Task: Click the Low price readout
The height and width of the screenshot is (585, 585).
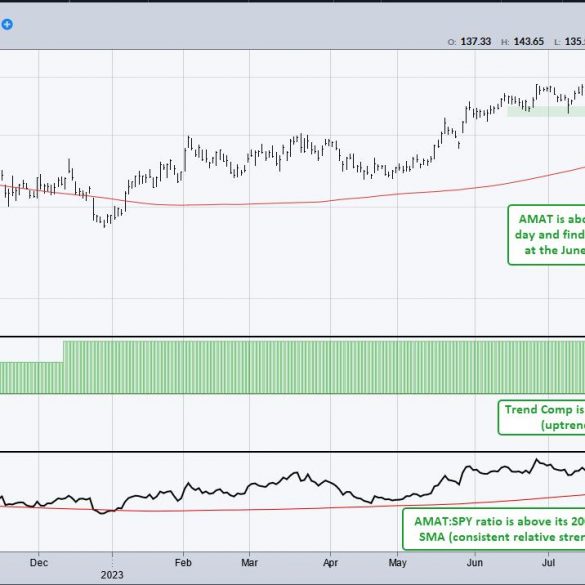Action: (x=570, y=41)
